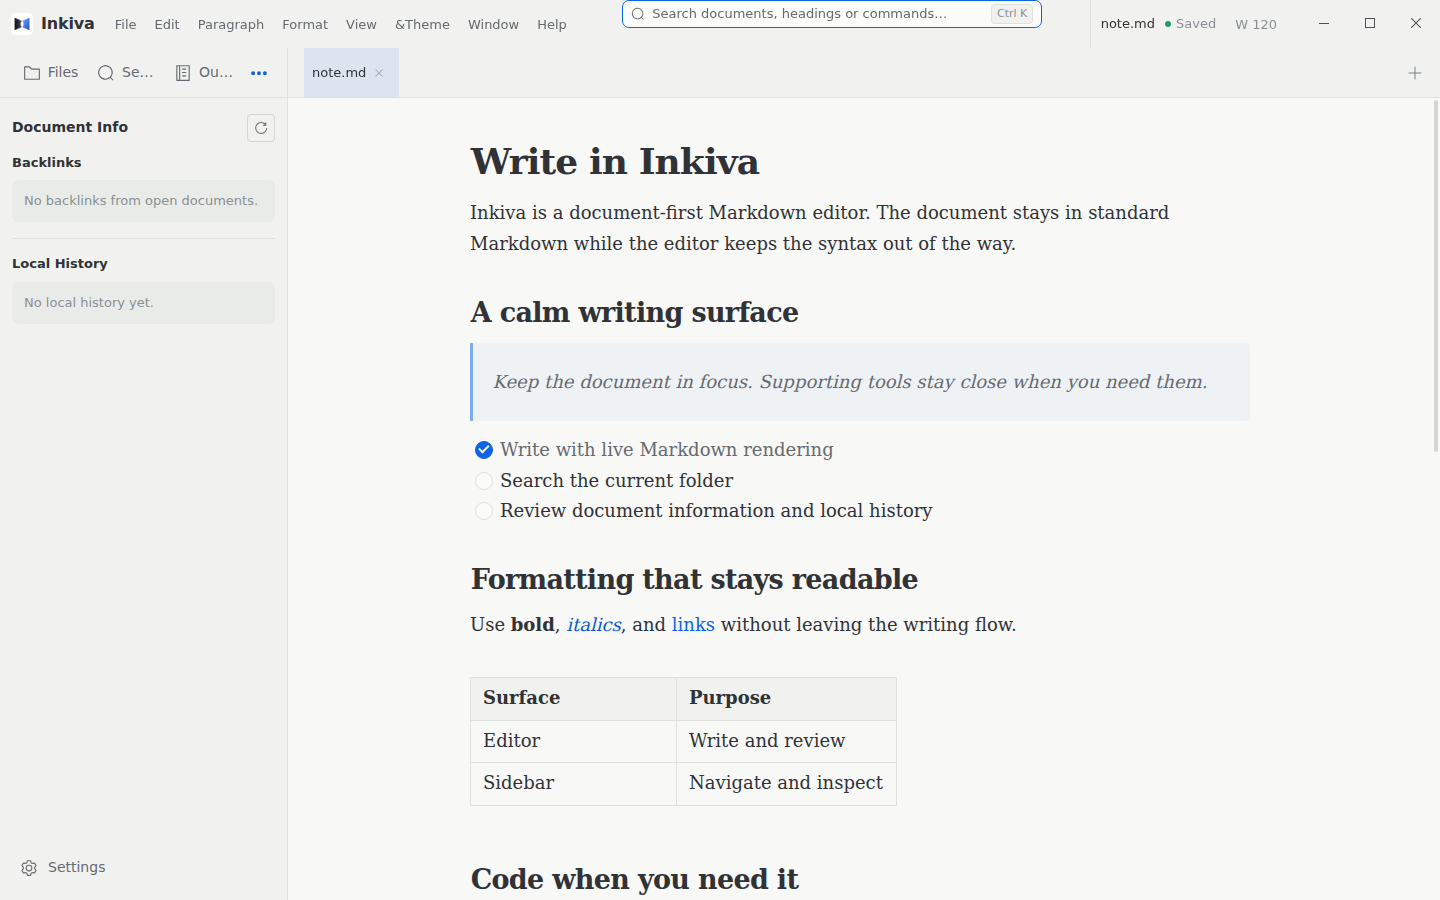Click the 'Write in Inkiva' heading

(615, 162)
